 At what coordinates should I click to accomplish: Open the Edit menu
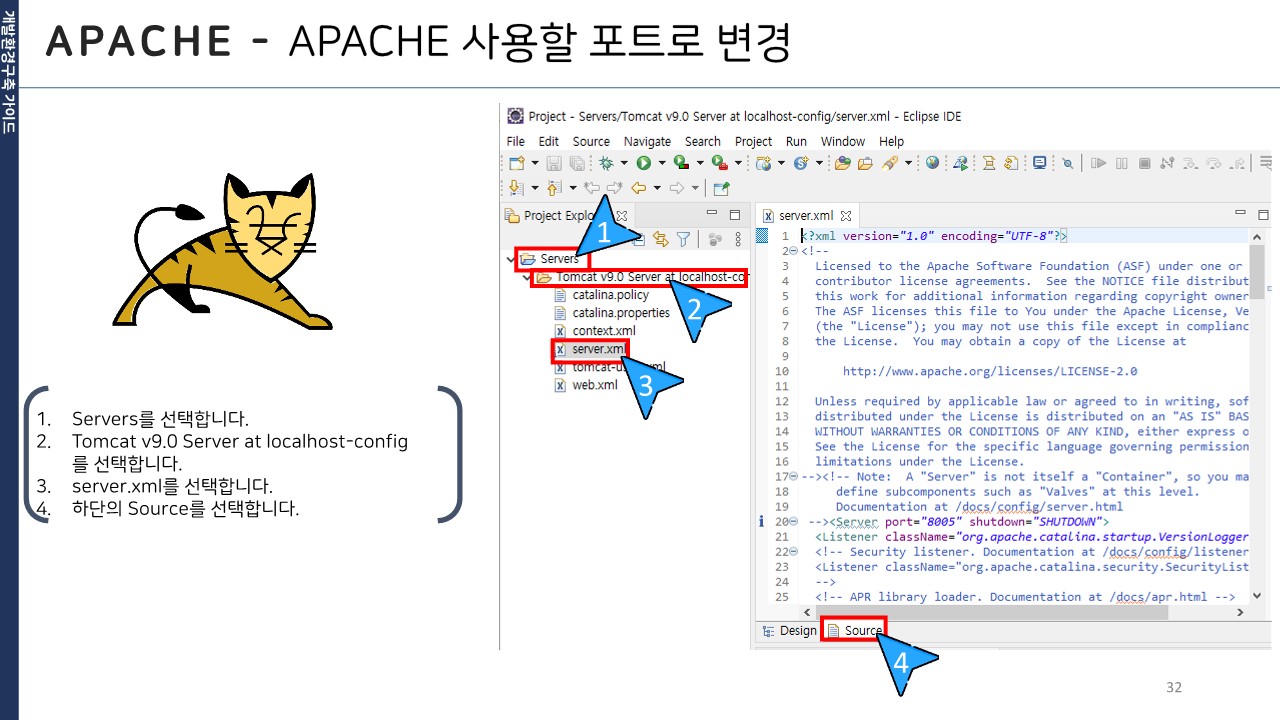[549, 141]
